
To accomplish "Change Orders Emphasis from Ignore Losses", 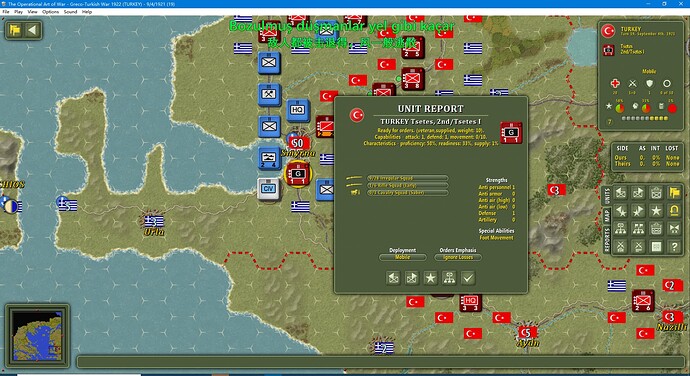I will 458,257.
